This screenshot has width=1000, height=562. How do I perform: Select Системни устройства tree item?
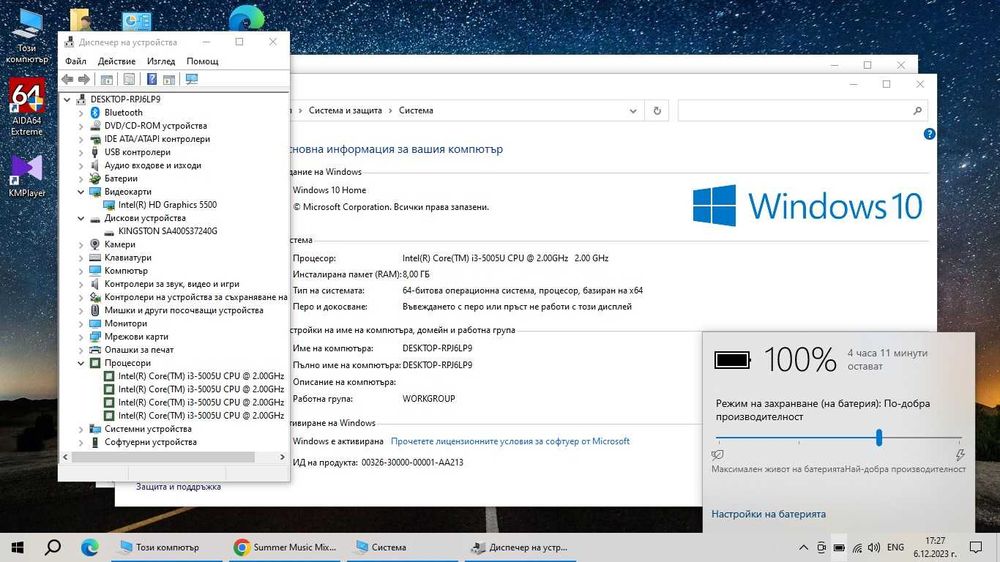(x=148, y=429)
